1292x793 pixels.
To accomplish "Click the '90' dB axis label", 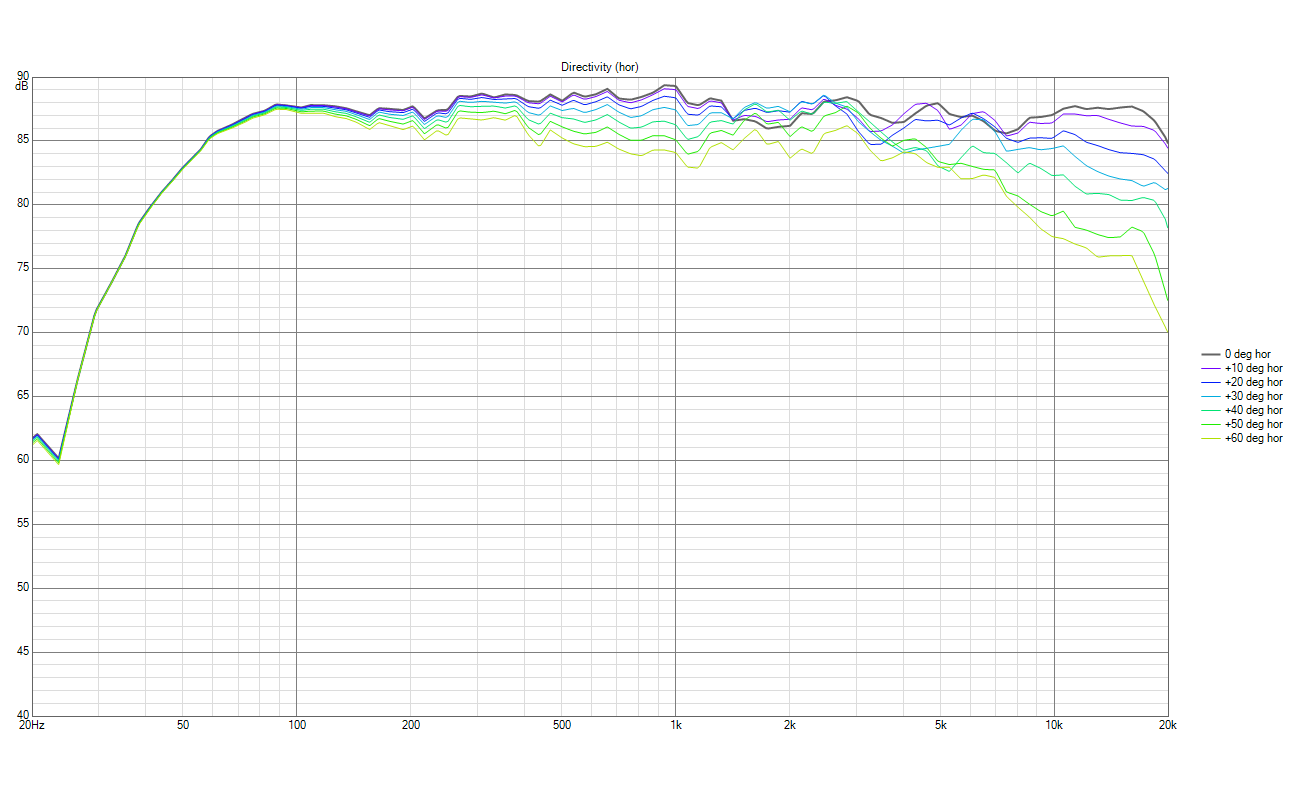I will coord(23,76).
